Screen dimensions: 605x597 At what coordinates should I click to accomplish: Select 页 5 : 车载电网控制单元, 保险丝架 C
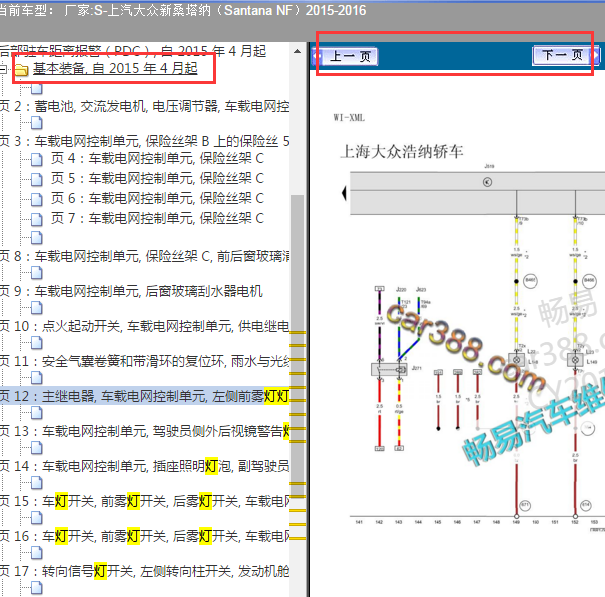pos(157,178)
